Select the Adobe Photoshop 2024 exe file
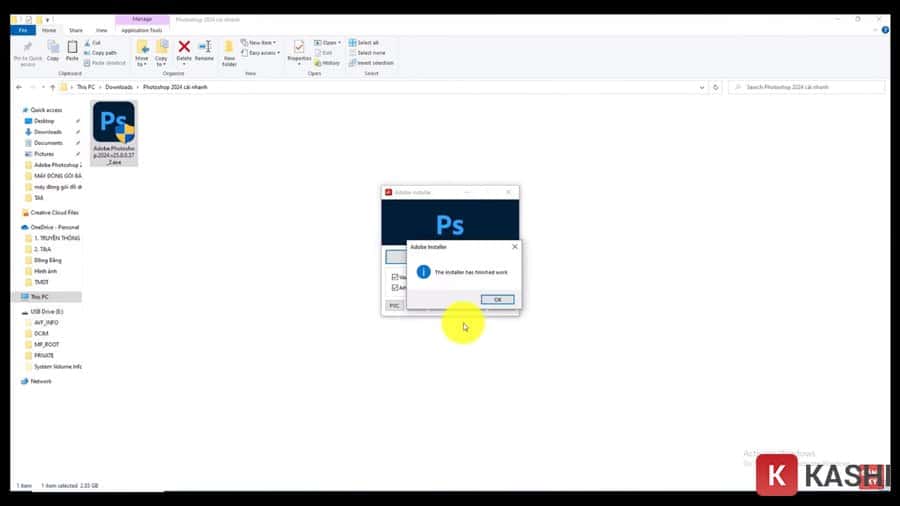 (x=114, y=133)
